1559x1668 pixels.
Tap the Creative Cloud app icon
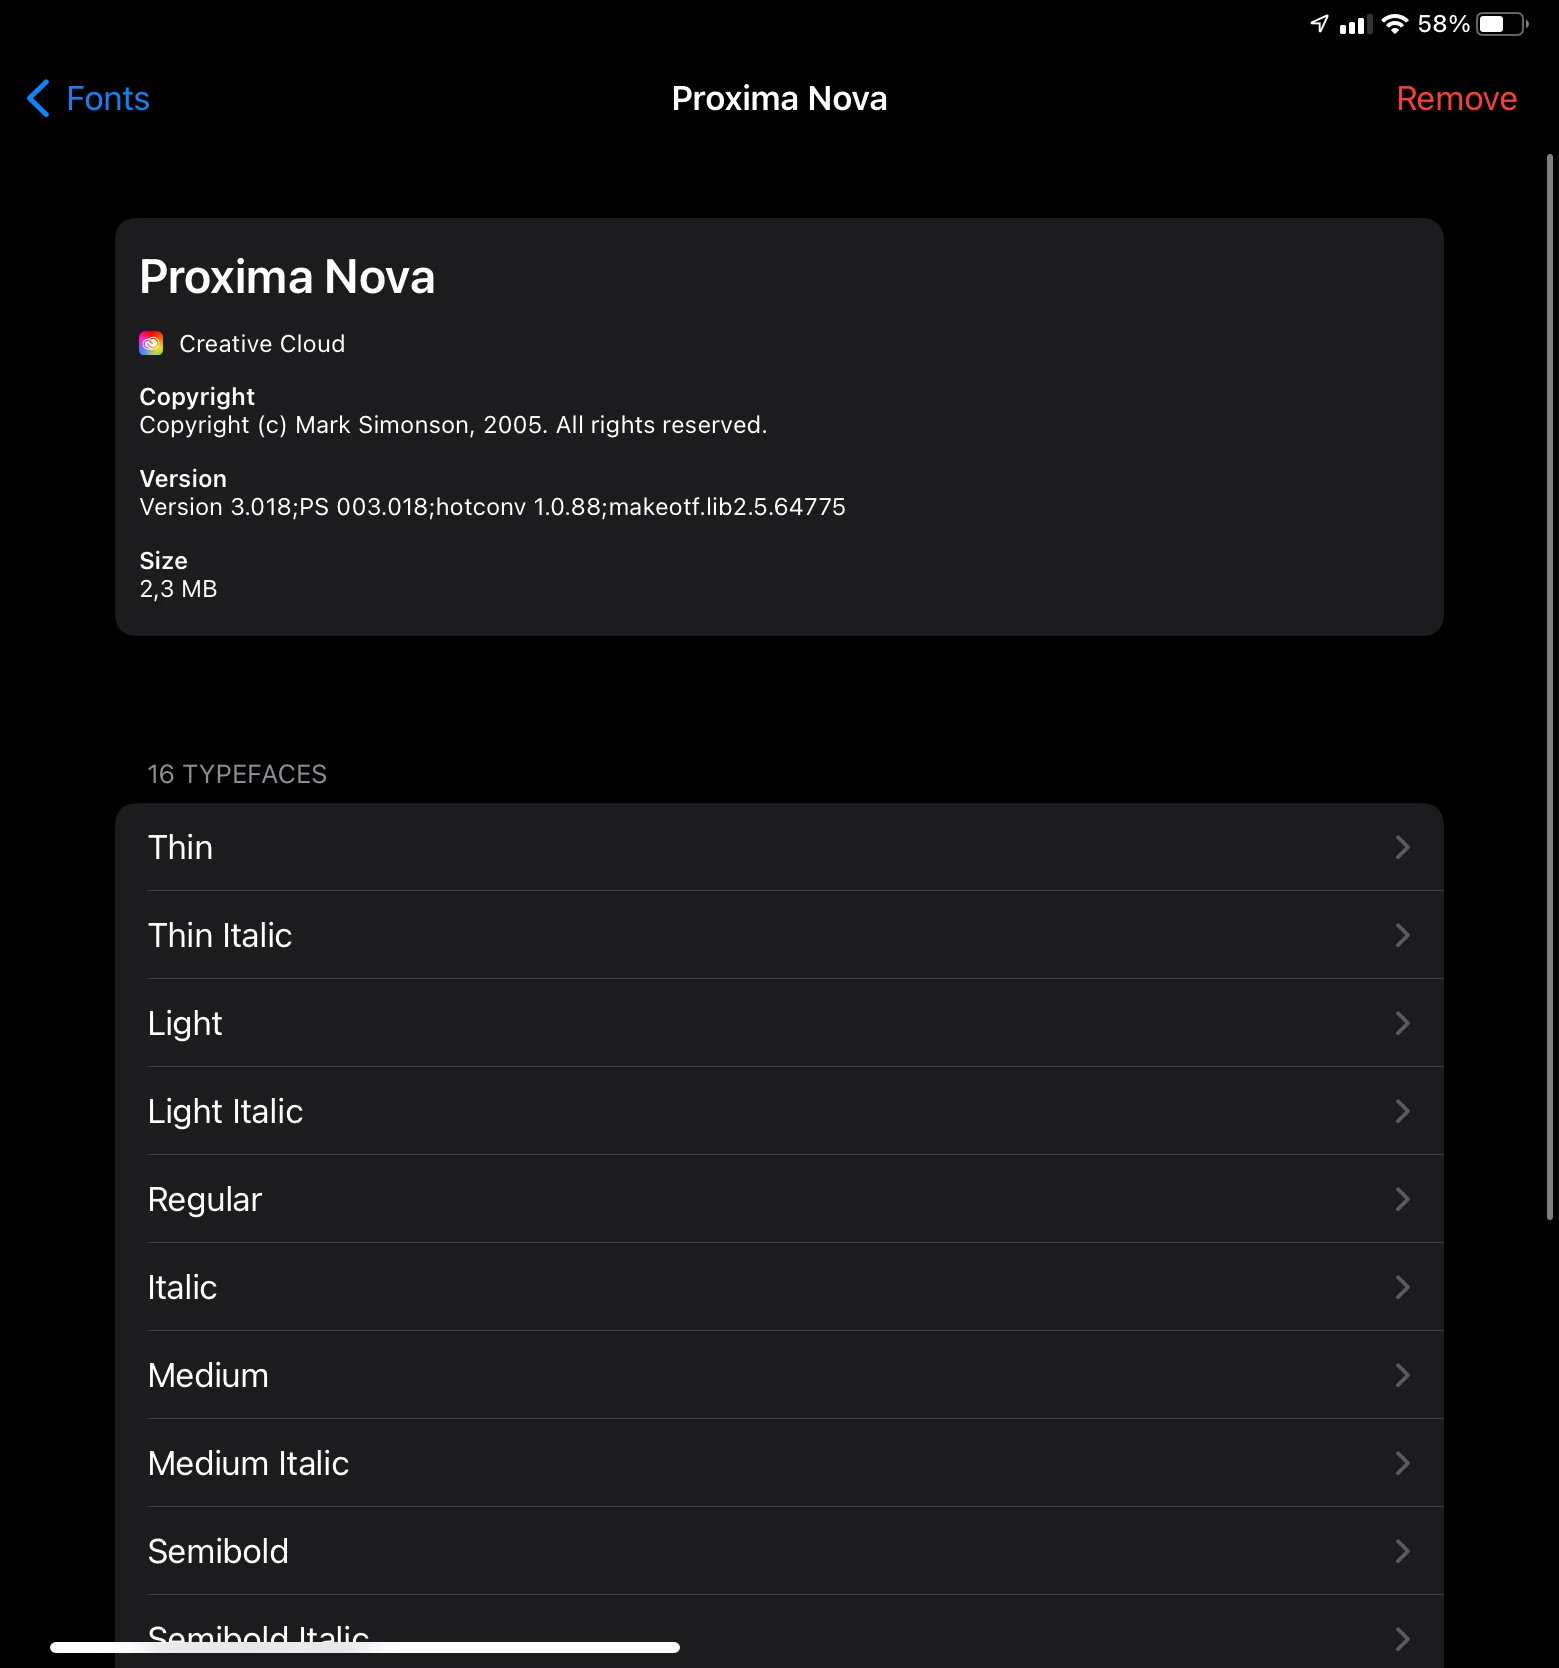[x=151, y=344]
